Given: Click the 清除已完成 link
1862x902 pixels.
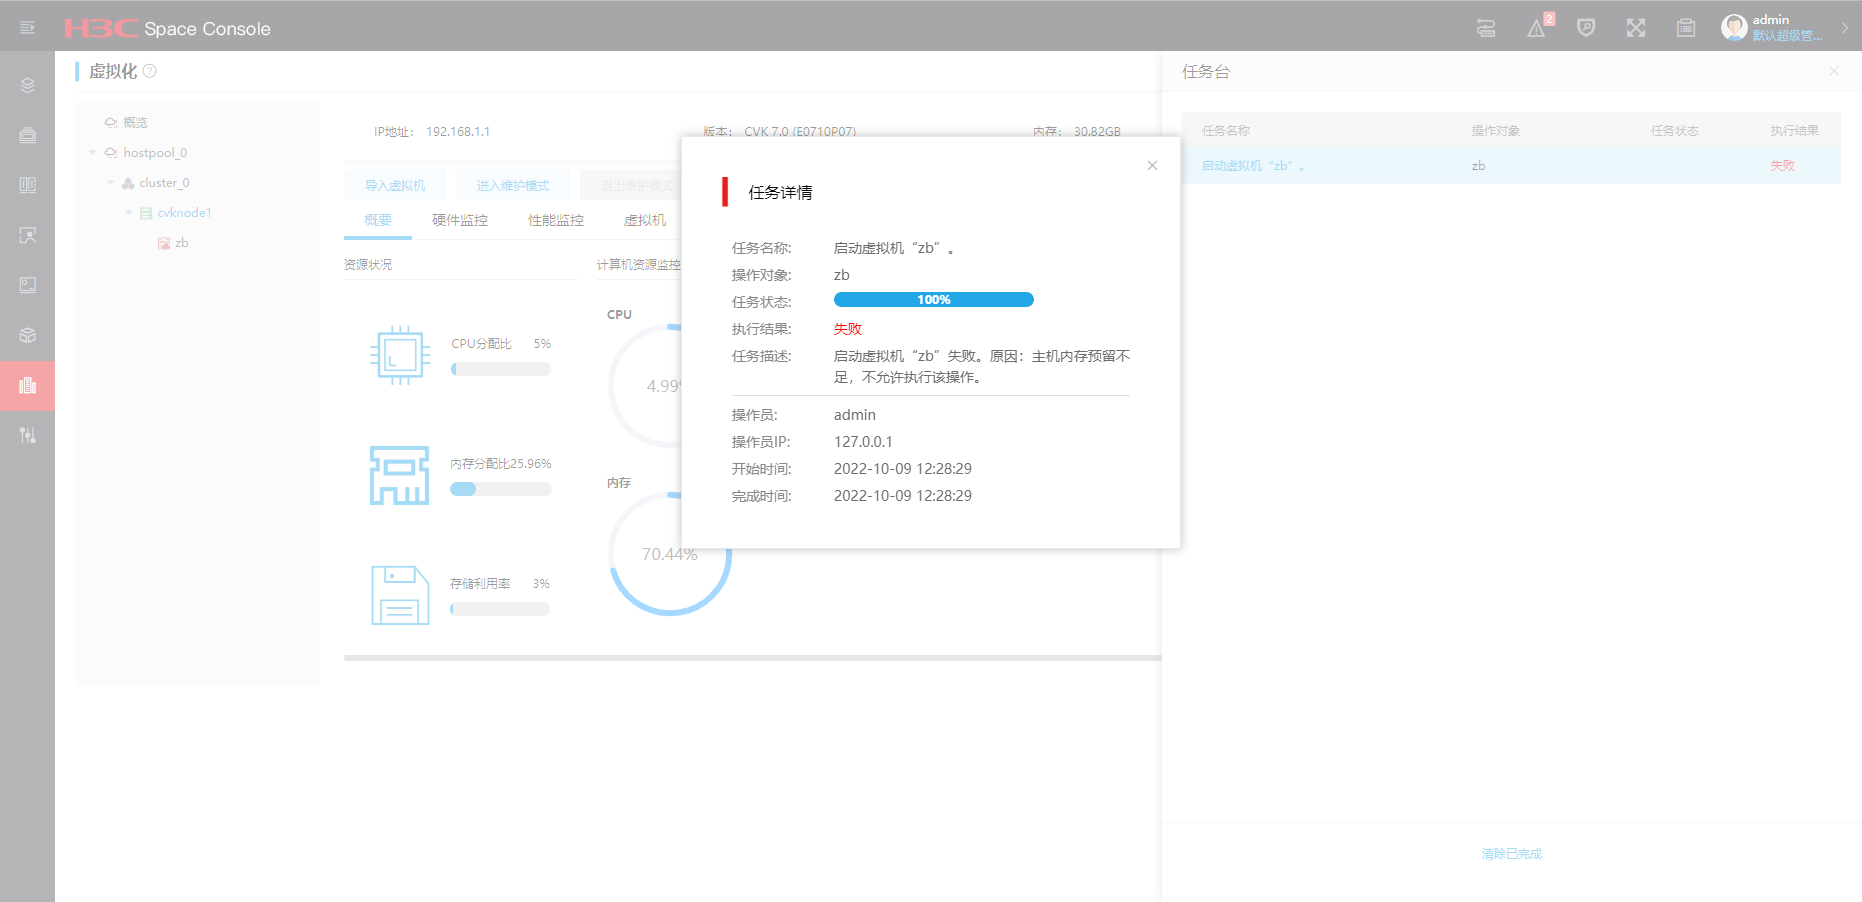Looking at the screenshot, I should coord(1512,854).
